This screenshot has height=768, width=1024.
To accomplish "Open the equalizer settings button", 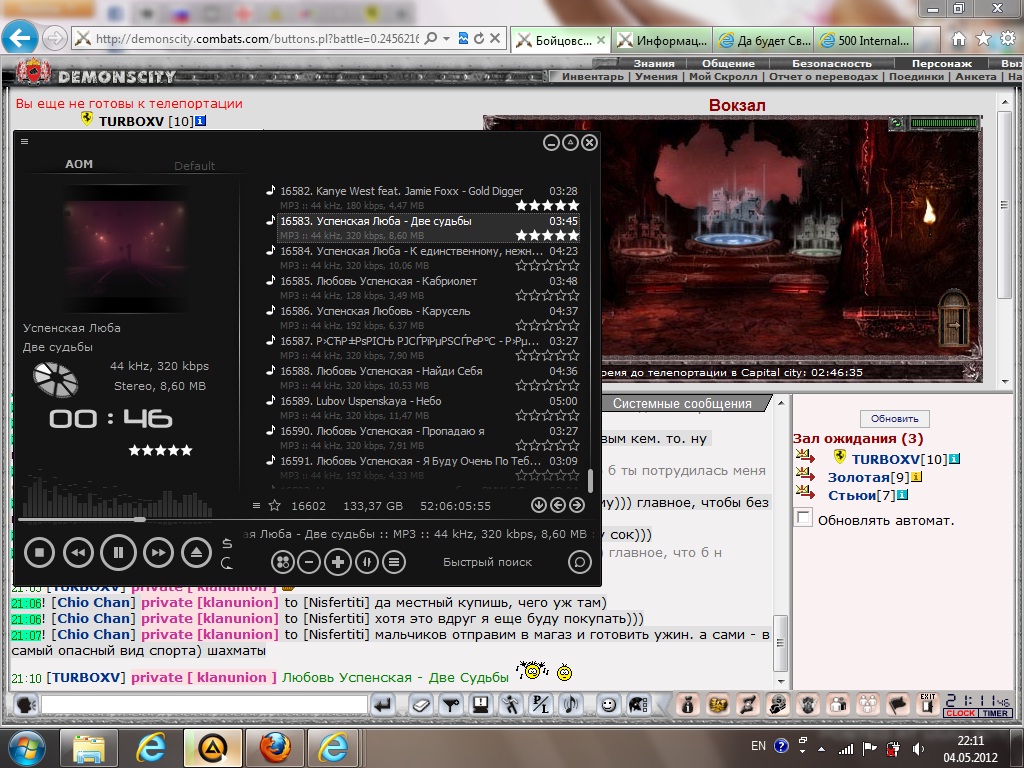I will click(x=366, y=562).
